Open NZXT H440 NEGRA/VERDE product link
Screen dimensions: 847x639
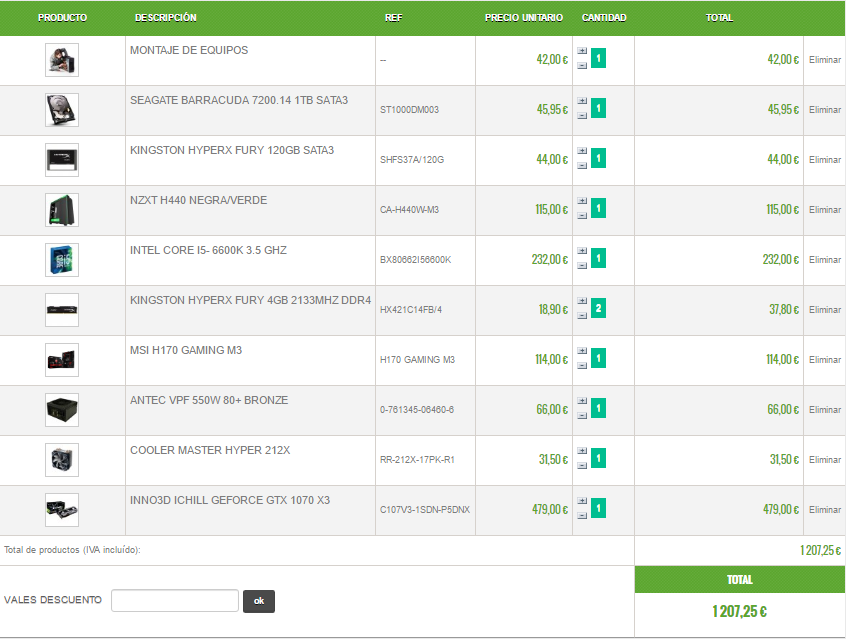pos(198,200)
